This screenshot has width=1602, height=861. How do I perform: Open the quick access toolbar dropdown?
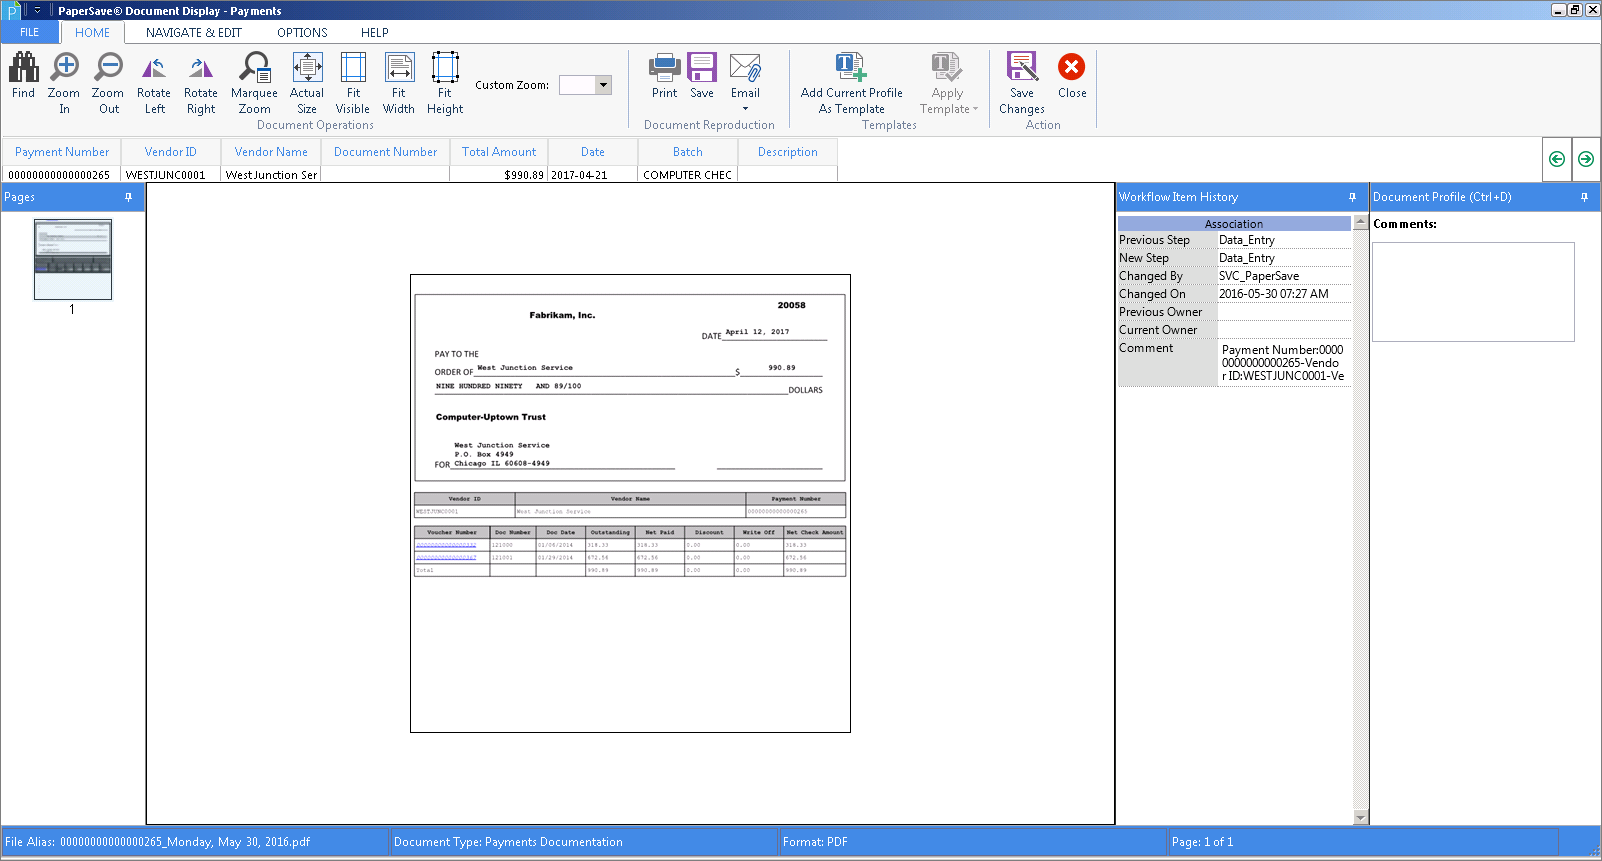point(37,10)
